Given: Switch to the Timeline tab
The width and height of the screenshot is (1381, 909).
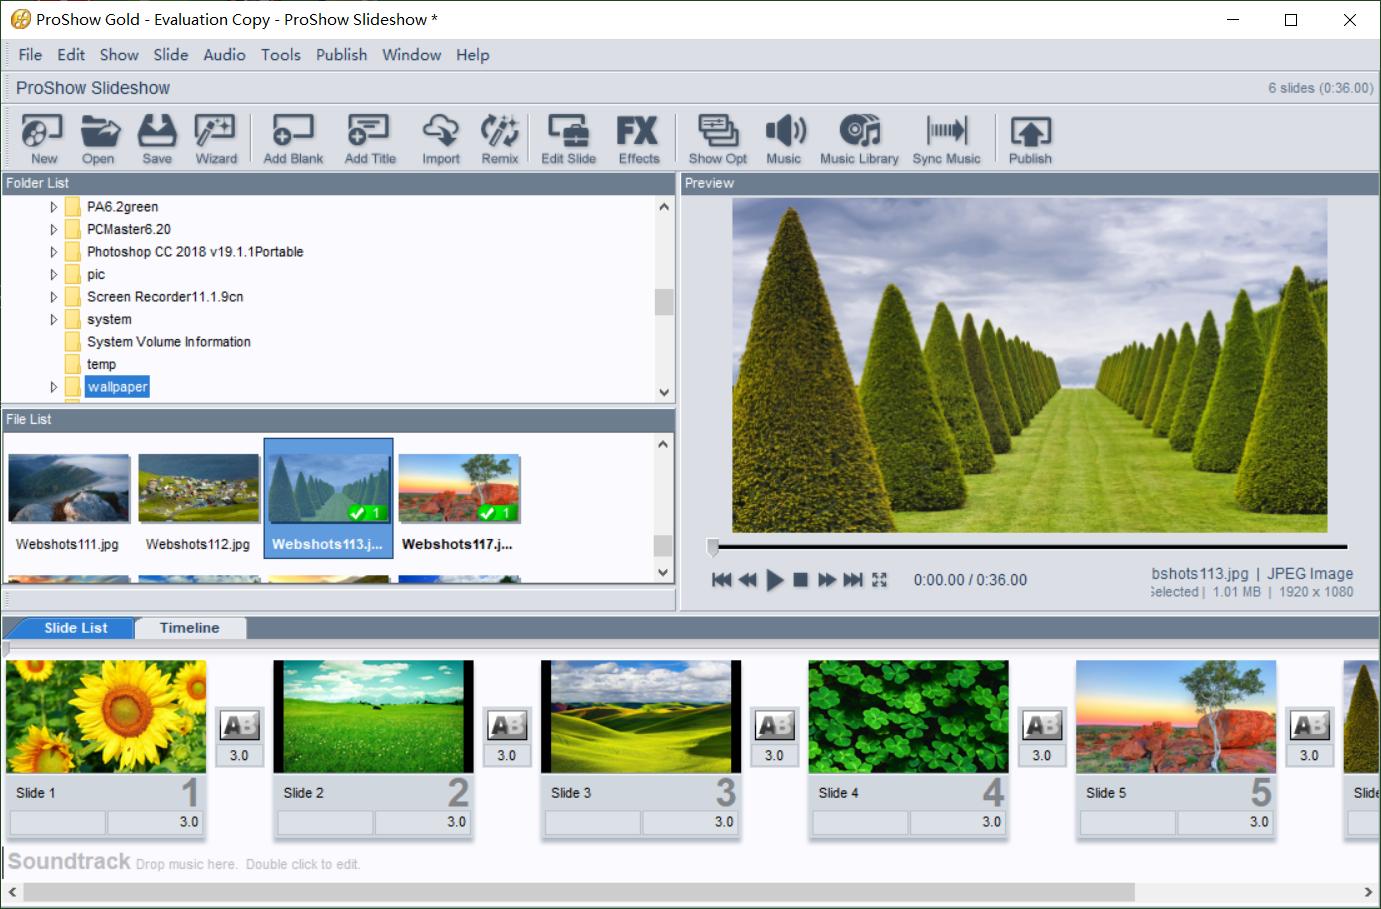Looking at the screenshot, I should [189, 628].
